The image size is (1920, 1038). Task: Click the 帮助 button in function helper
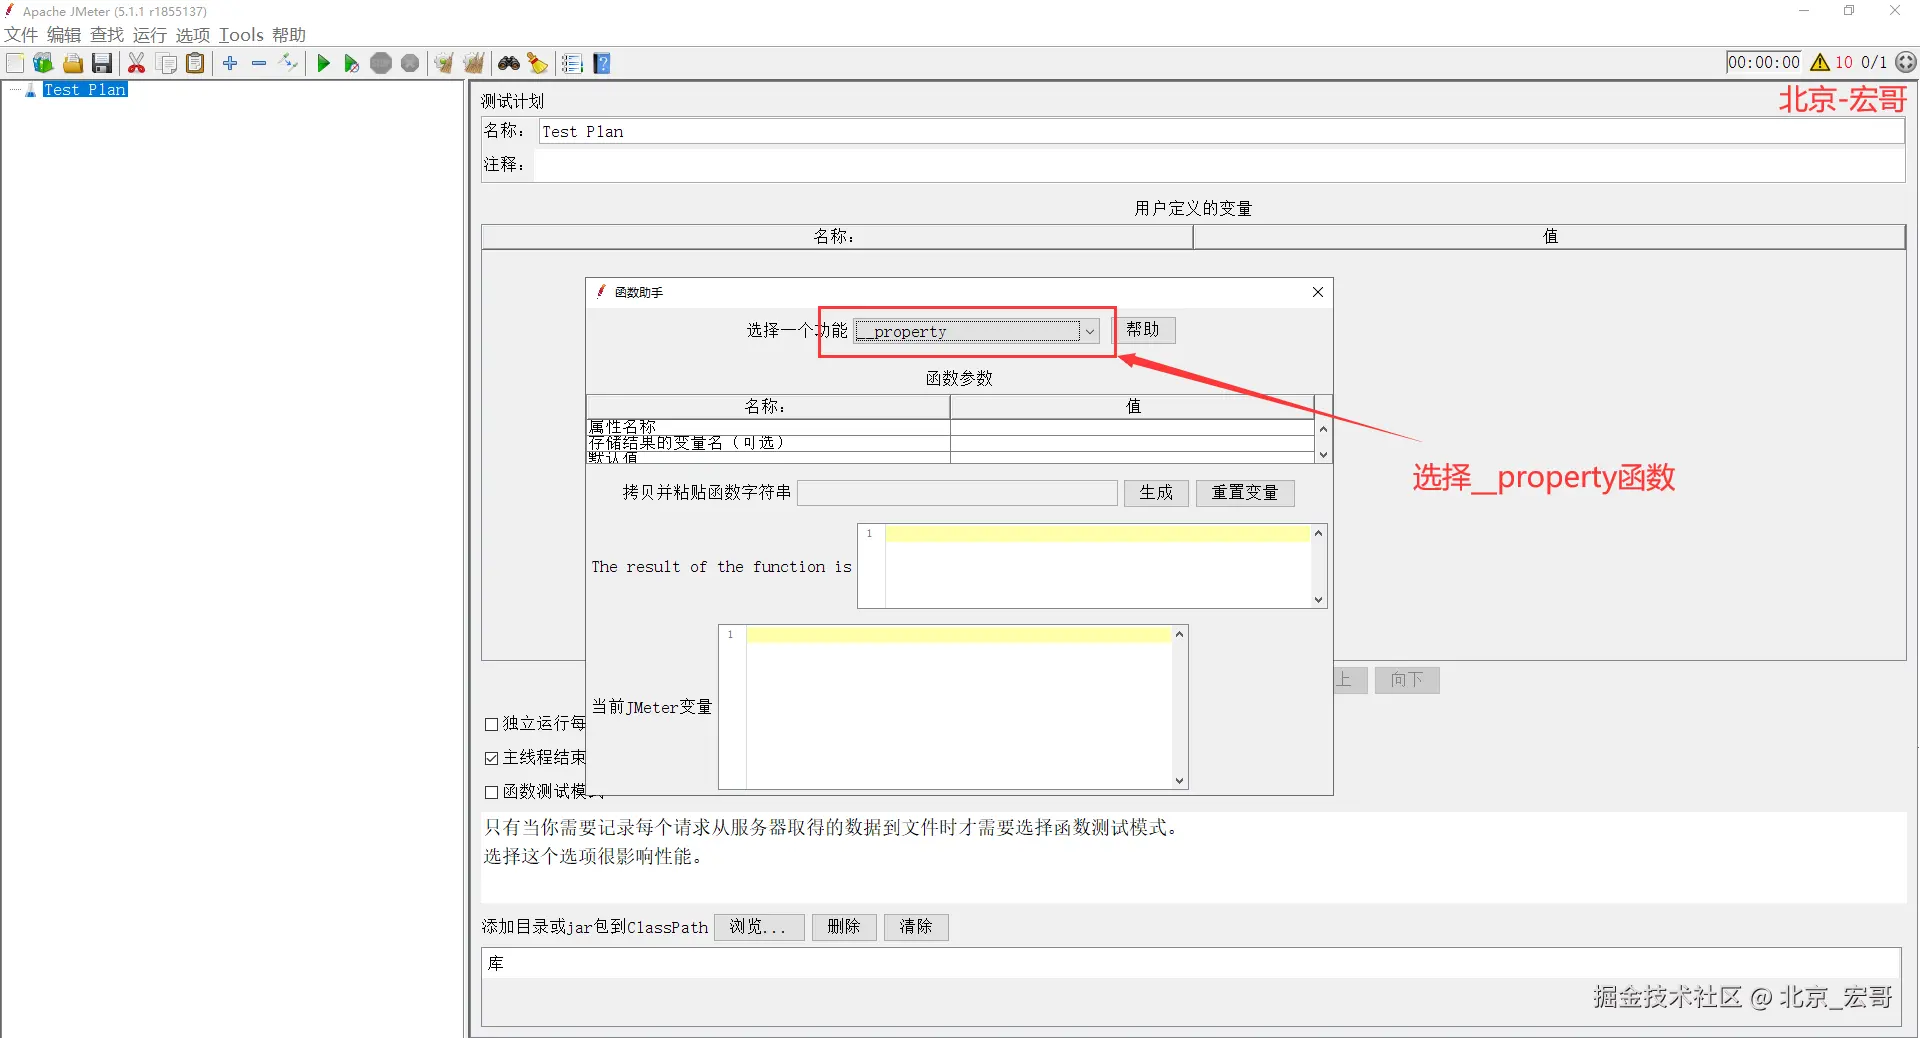[x=1143, y=330]
